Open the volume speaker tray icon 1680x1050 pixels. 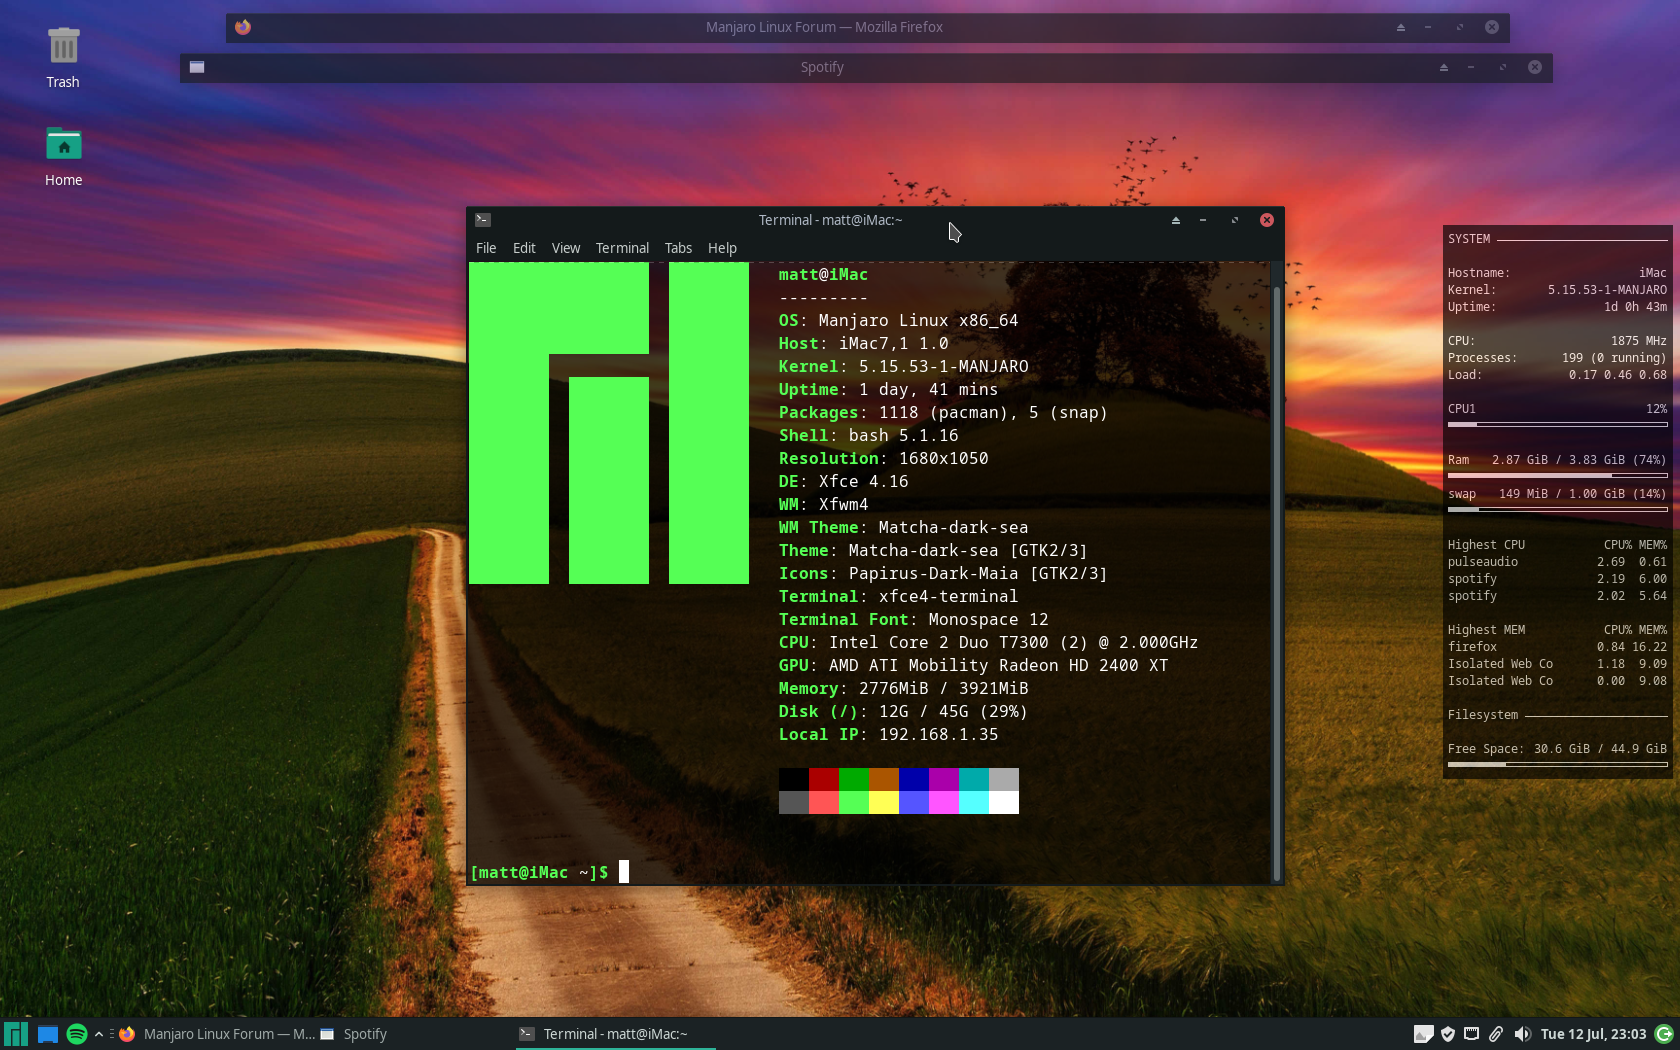(1521, 1034)
